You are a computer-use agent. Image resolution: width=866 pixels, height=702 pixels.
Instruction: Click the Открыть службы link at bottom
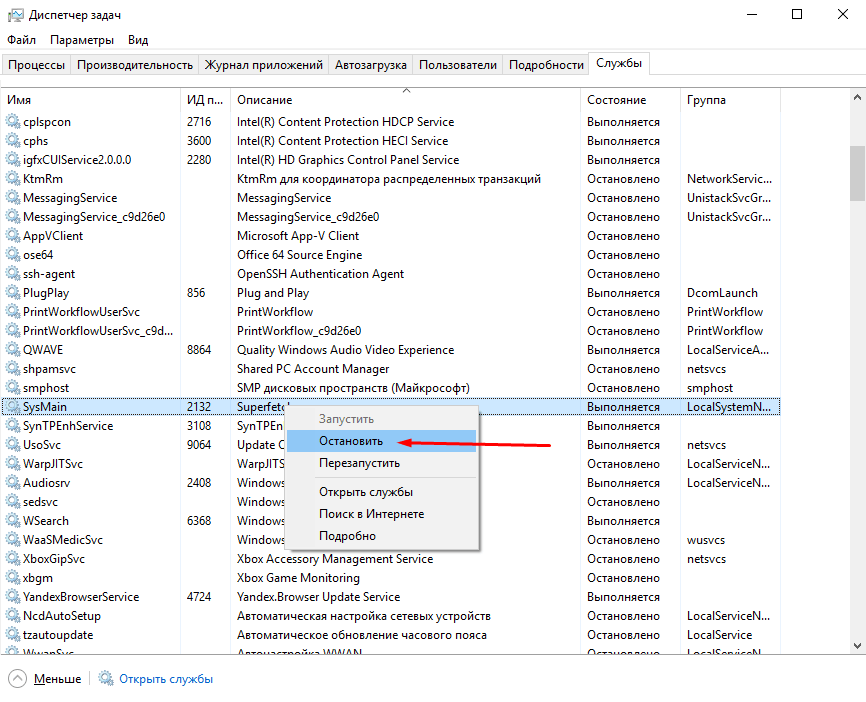click(x=166, y=679)
